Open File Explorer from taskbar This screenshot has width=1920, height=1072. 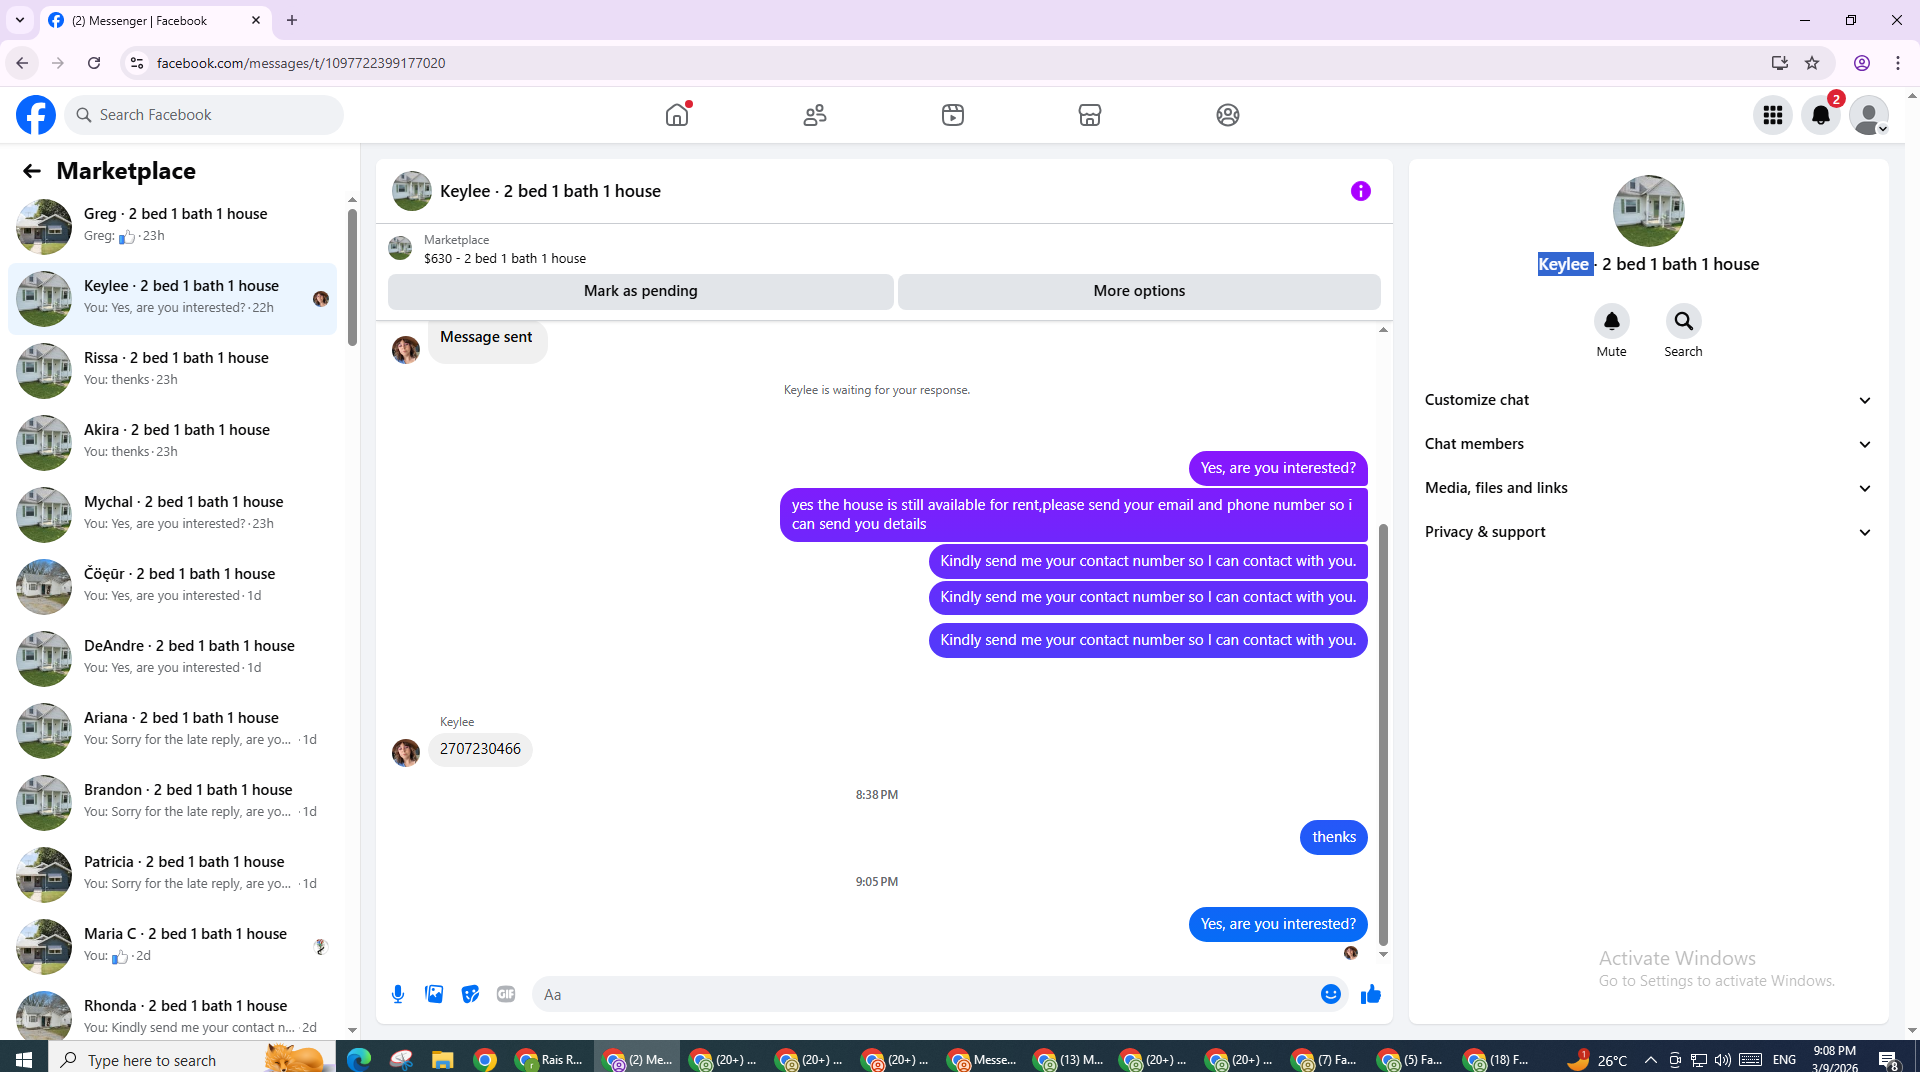(x=442, y=1059)
